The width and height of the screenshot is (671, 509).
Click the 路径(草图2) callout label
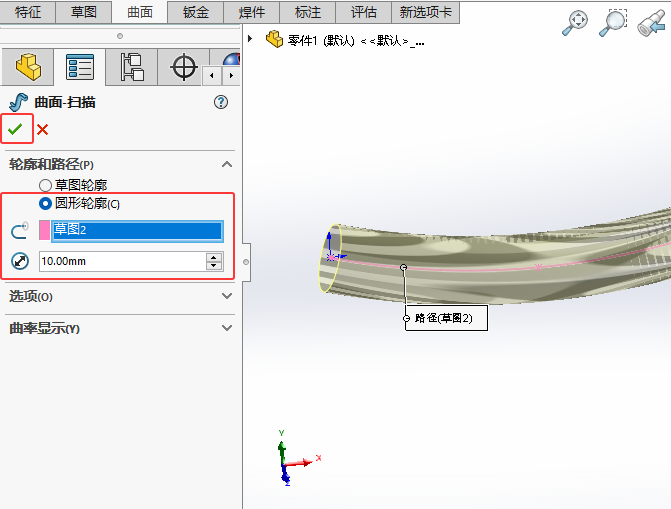coord(446,318)
